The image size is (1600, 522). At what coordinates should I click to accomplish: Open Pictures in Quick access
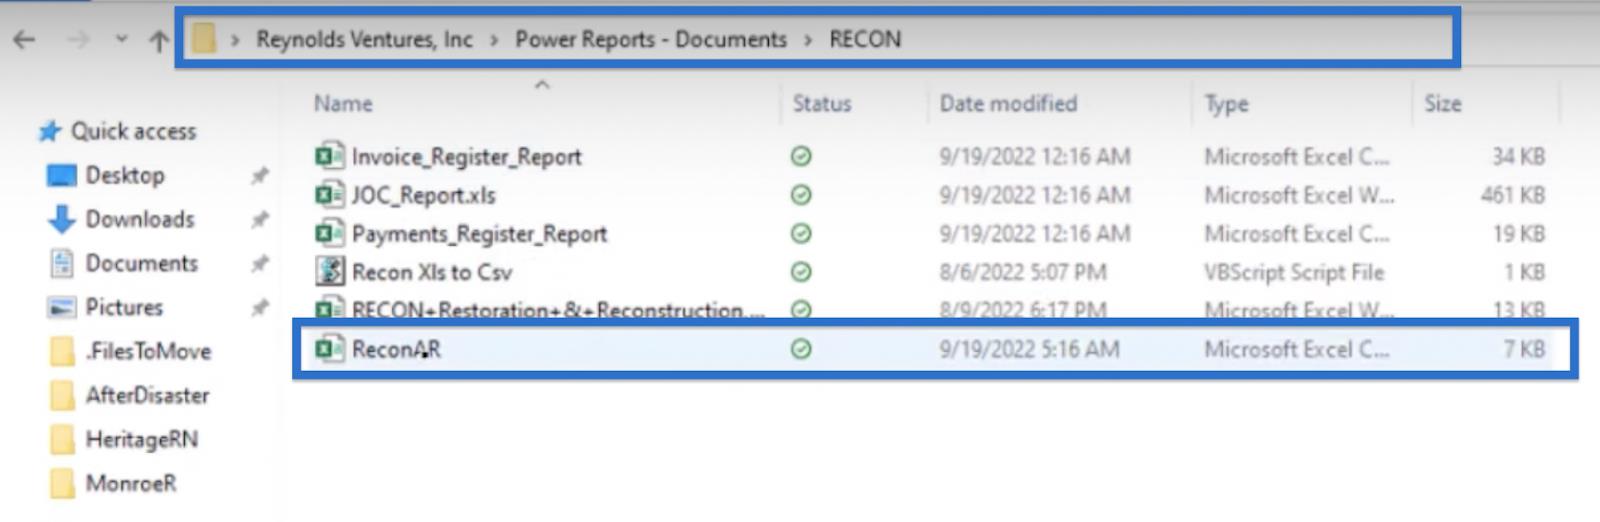pyautogui.click(x=124, y=307)
